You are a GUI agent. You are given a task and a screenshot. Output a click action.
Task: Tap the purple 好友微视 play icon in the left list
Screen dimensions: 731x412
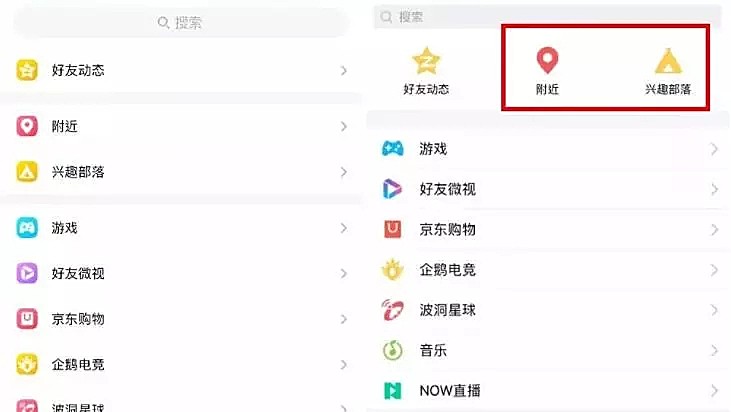point(27,273)
